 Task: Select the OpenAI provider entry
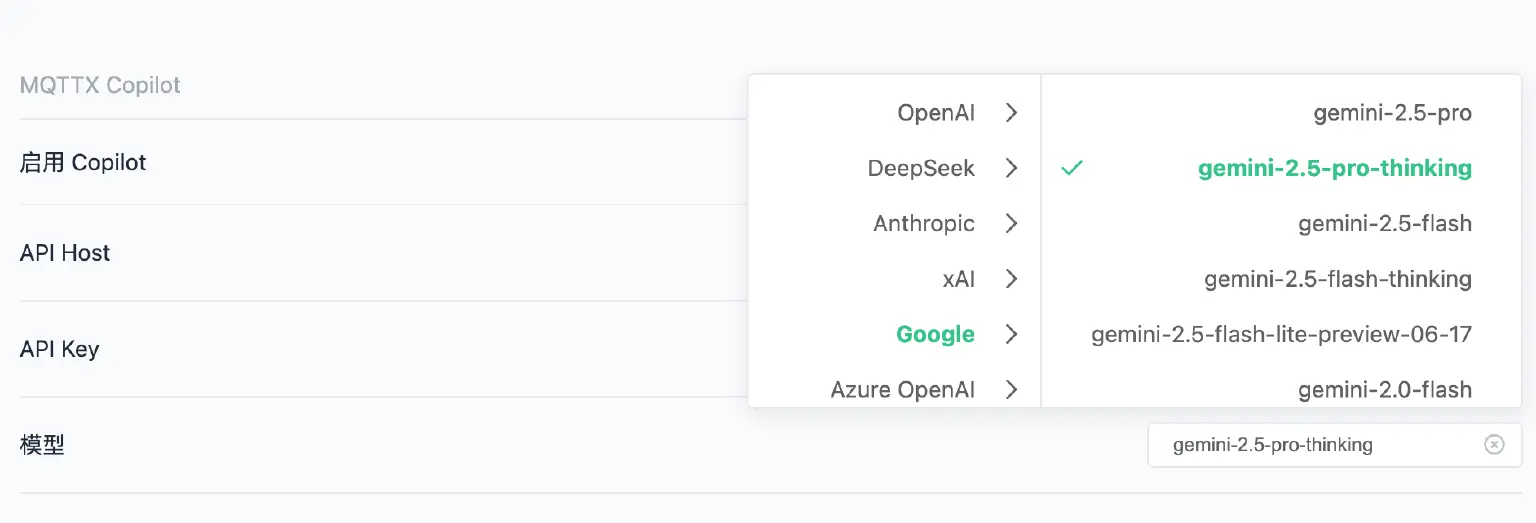(x=935, y=113)
